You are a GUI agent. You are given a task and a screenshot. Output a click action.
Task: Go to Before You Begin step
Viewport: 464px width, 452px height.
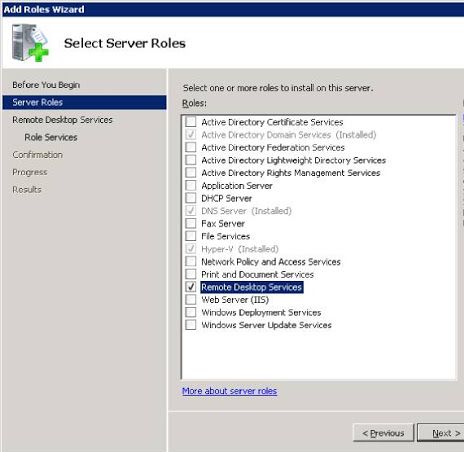point(46,85)
